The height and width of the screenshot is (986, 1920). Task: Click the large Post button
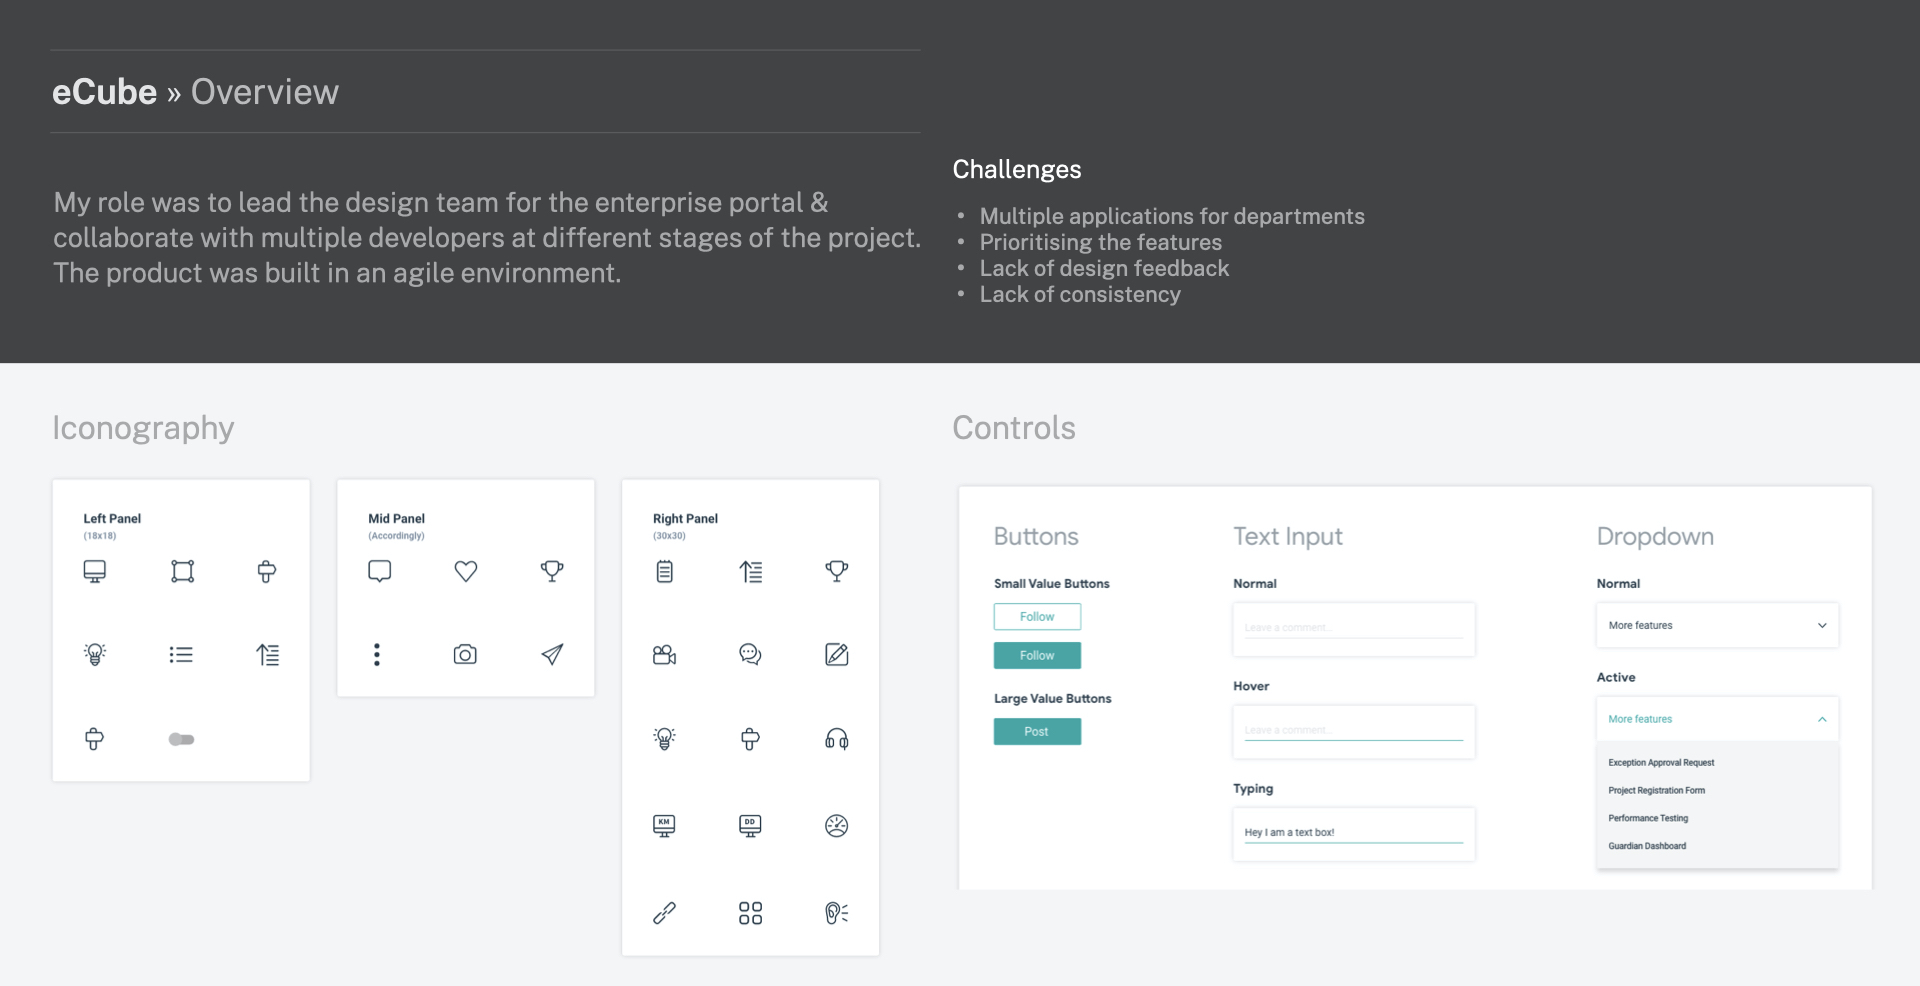(1037, 732)
